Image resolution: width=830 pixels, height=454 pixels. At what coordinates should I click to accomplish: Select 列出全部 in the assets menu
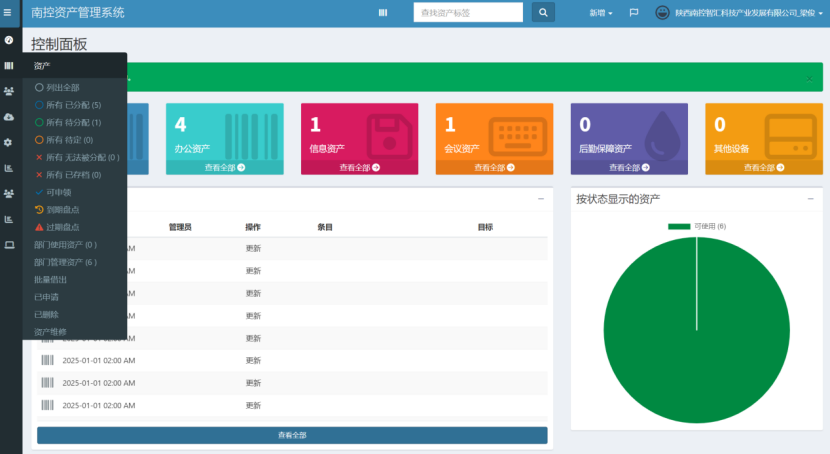tap(62, 87)
